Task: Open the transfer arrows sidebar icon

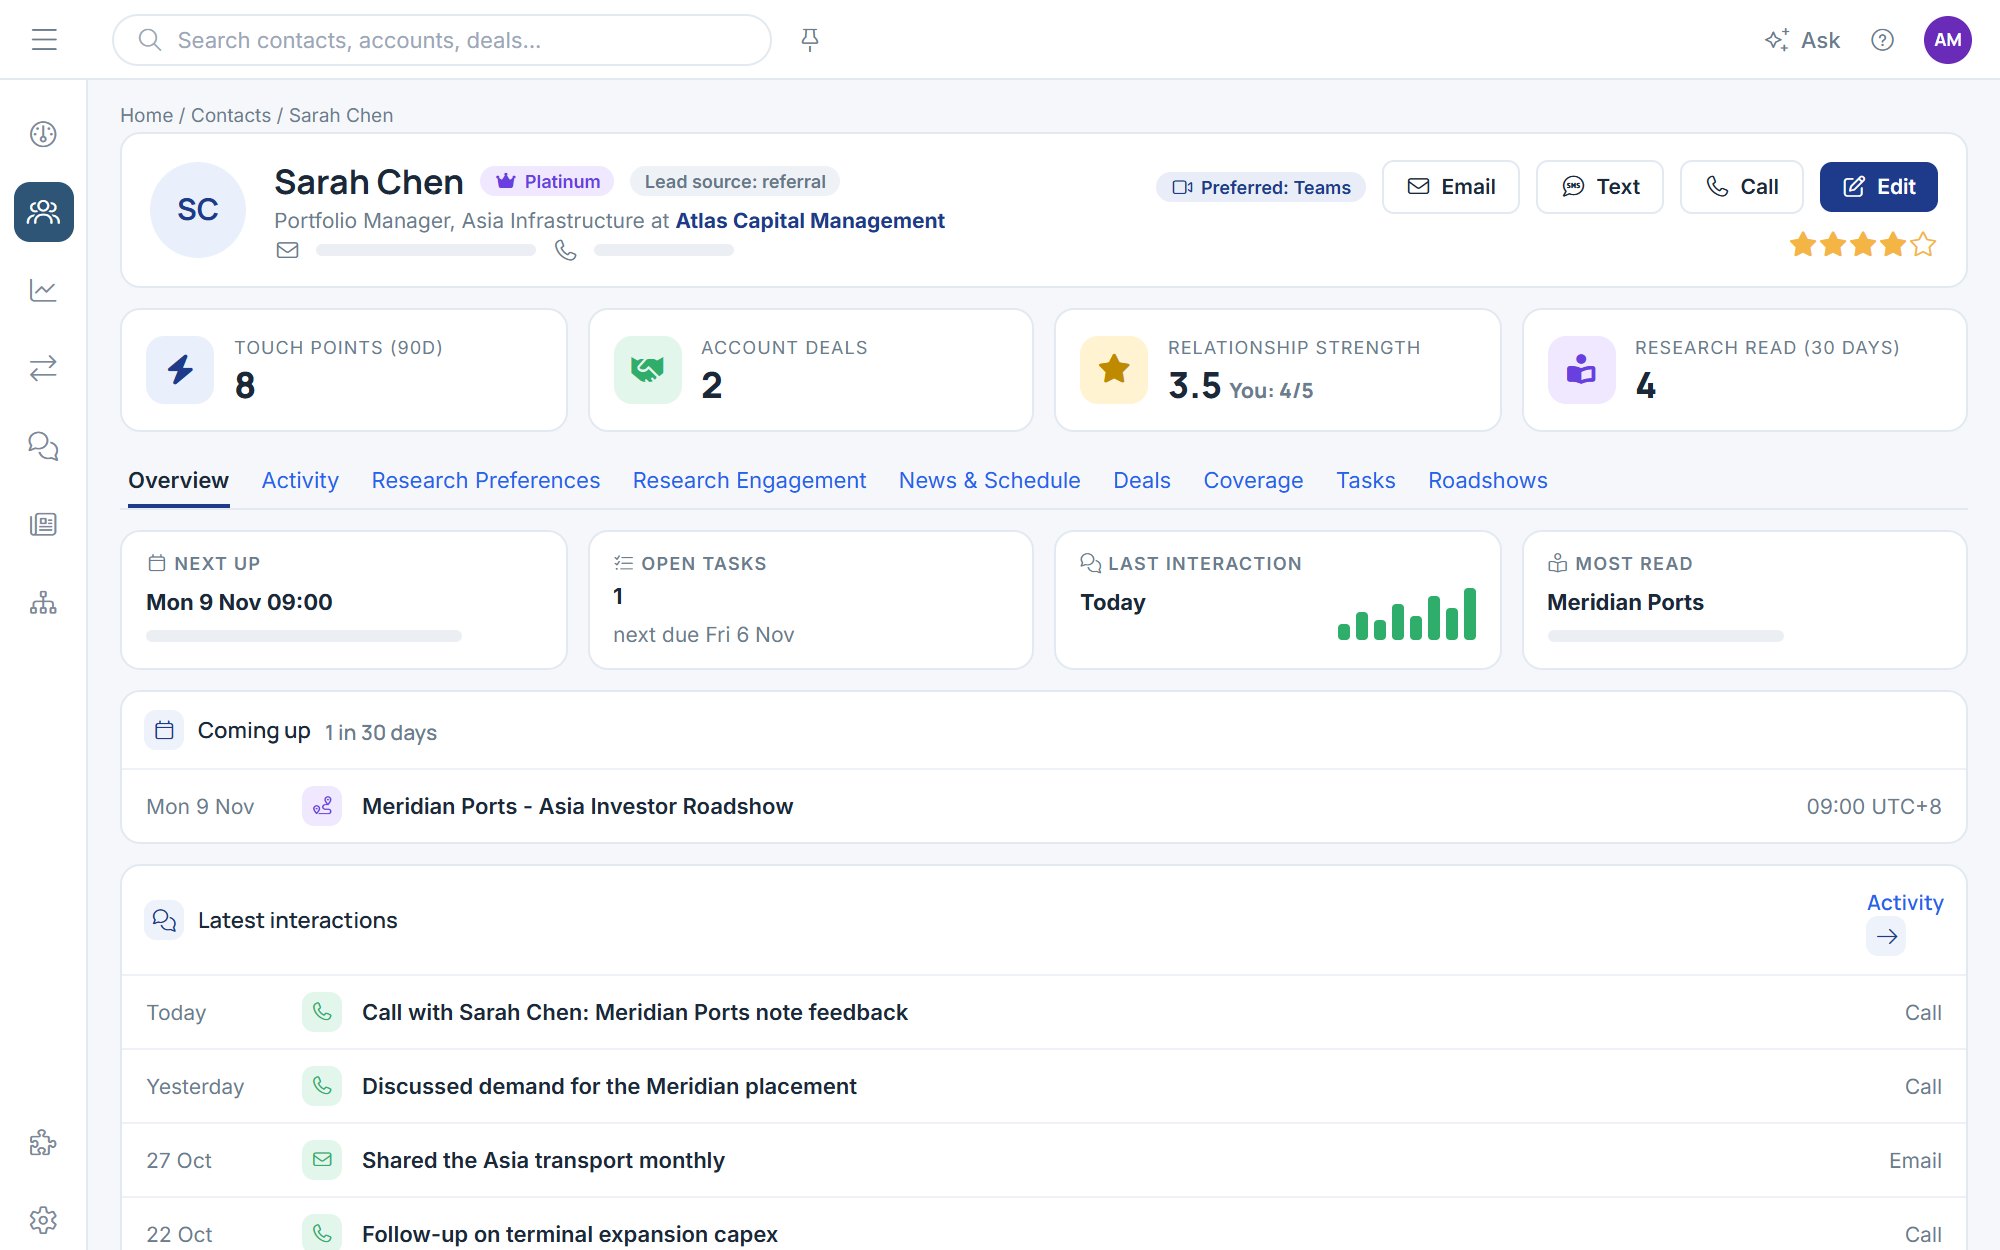Action: pos(43,368)
